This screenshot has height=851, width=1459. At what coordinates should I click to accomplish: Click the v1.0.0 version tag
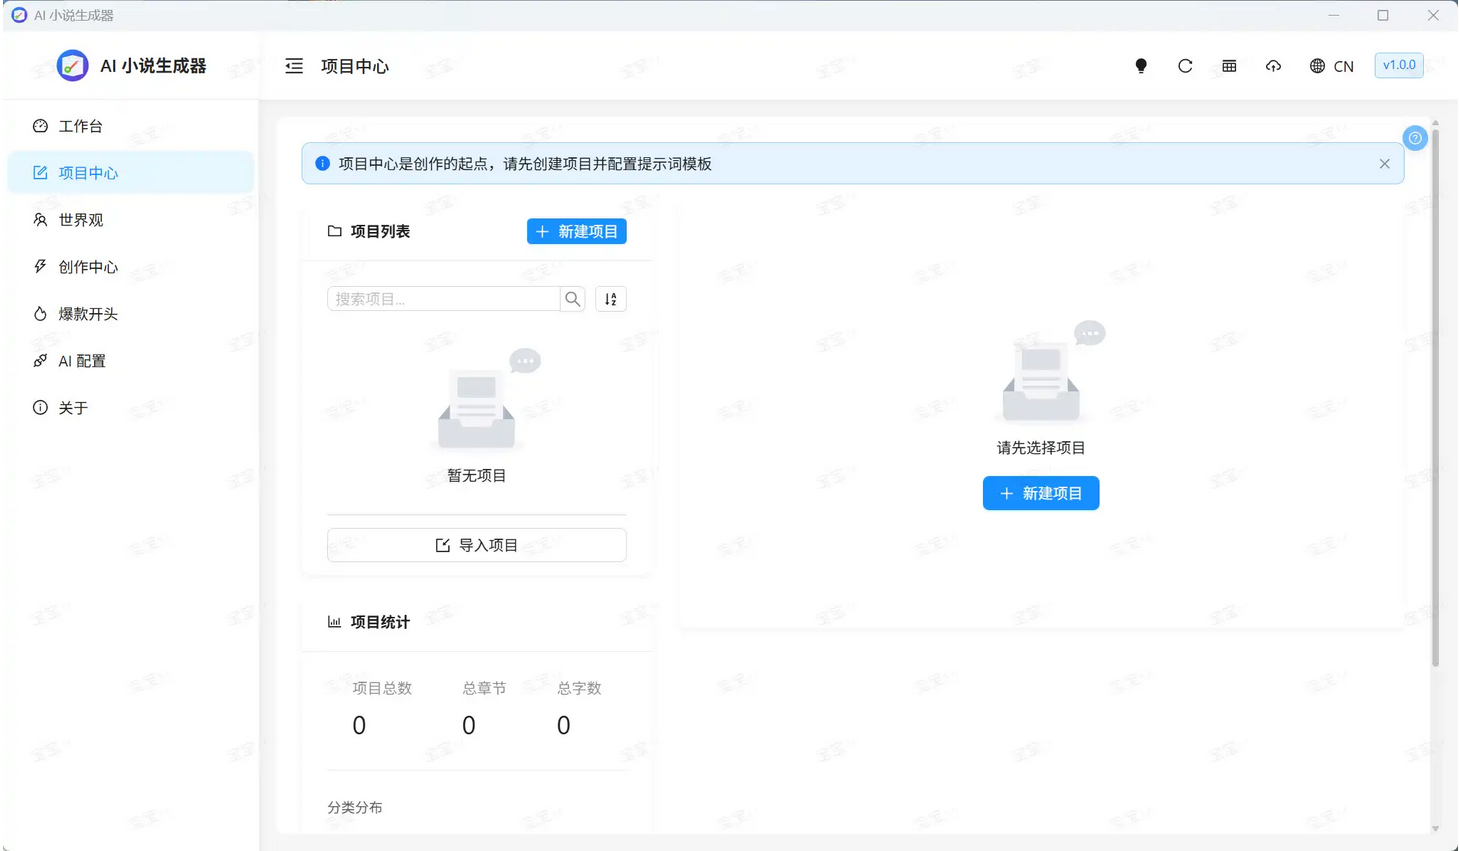click(x=1399, y=65)
